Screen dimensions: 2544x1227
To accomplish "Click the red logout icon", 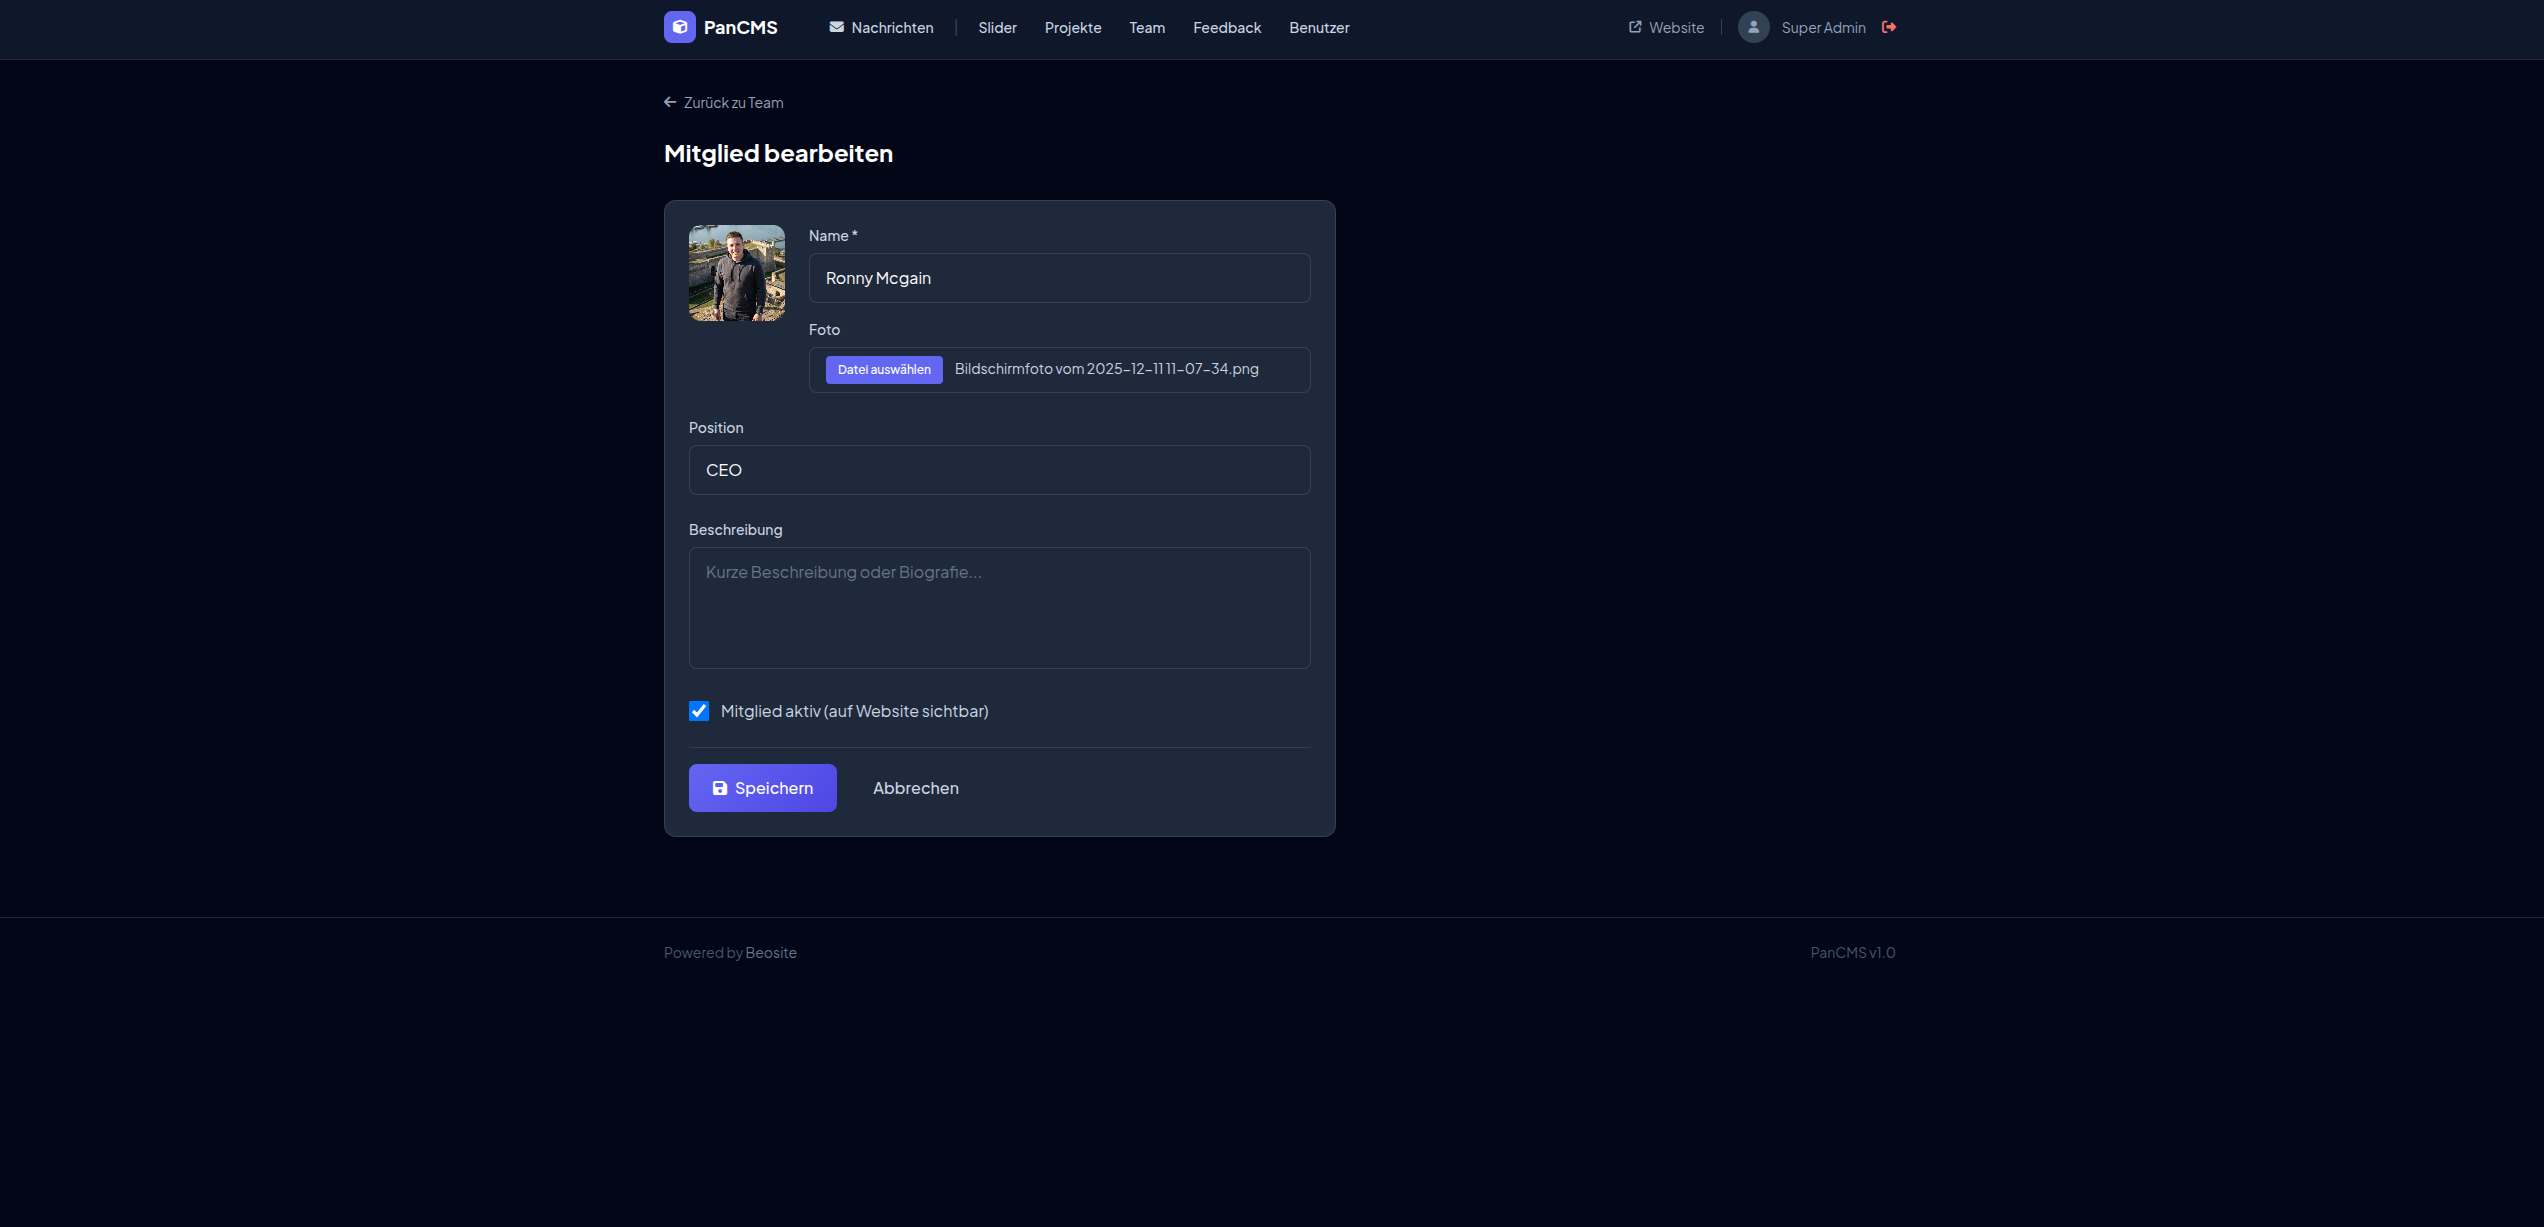I will pos(1889,27).
